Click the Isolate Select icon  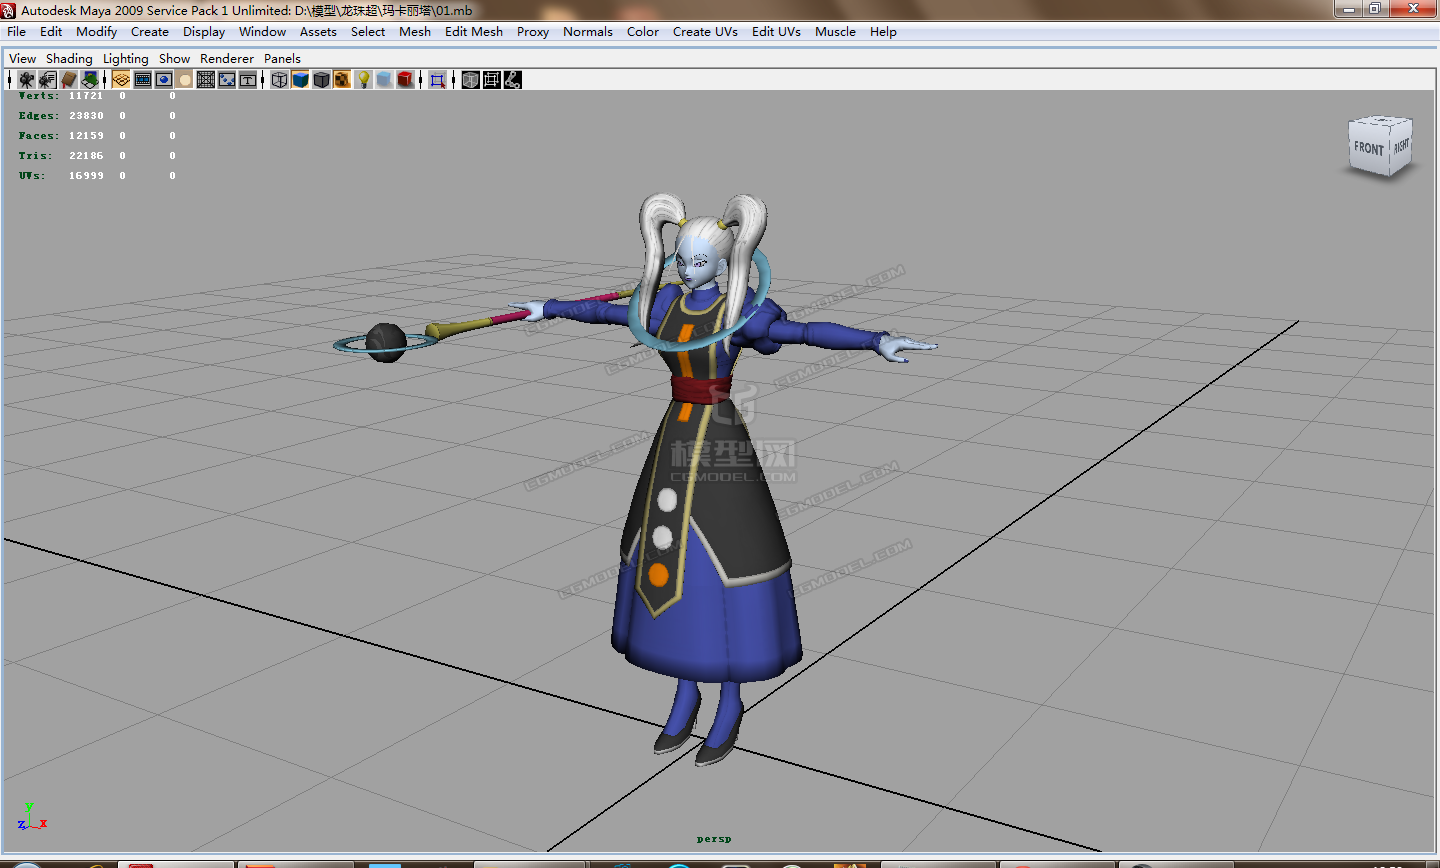[437, 80]
